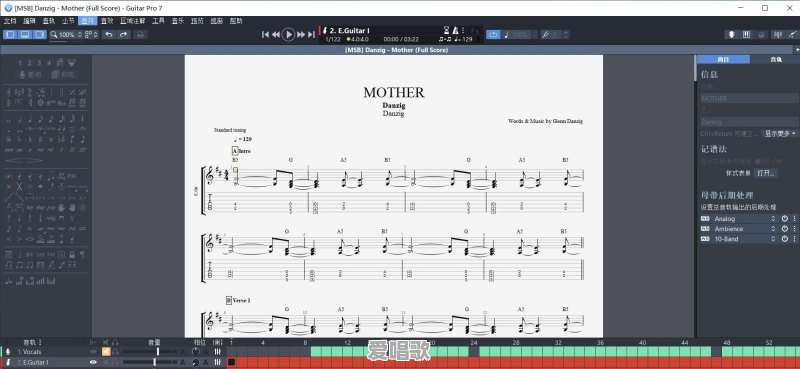Adjust the 100% zoom stepper
The width and height of the screenshot is (800, 369).
pyautogui.click(x=79, y=34)
